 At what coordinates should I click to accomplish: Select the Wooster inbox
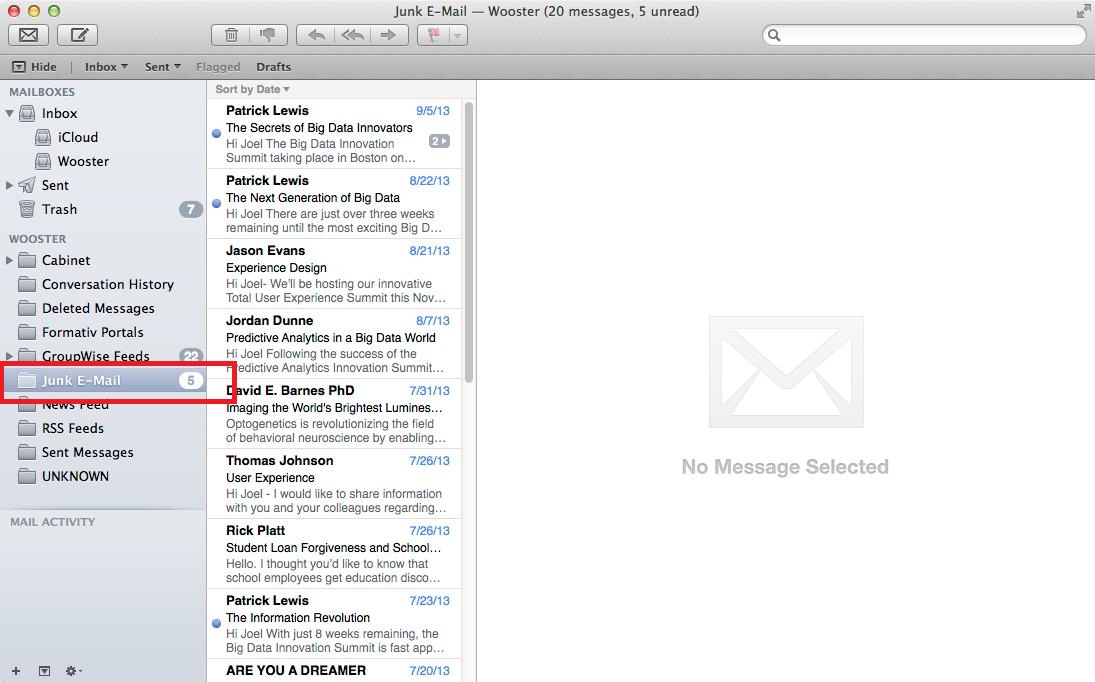(x=103, y=161)
